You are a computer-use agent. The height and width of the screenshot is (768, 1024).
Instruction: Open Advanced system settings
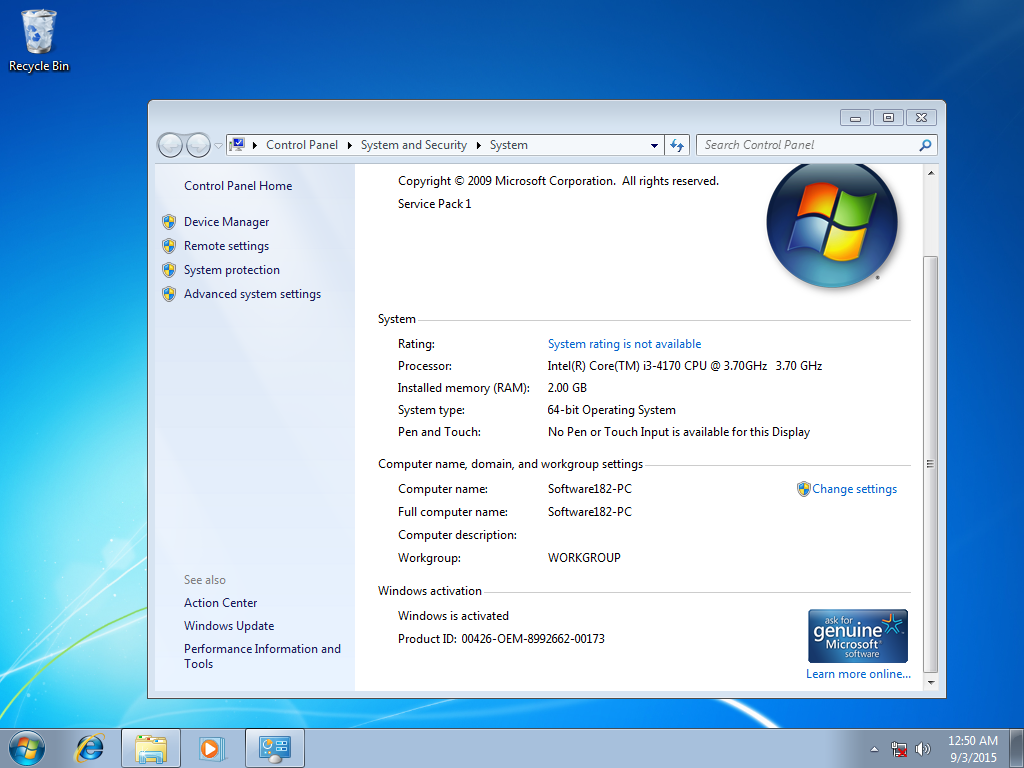tap(252, 294)
